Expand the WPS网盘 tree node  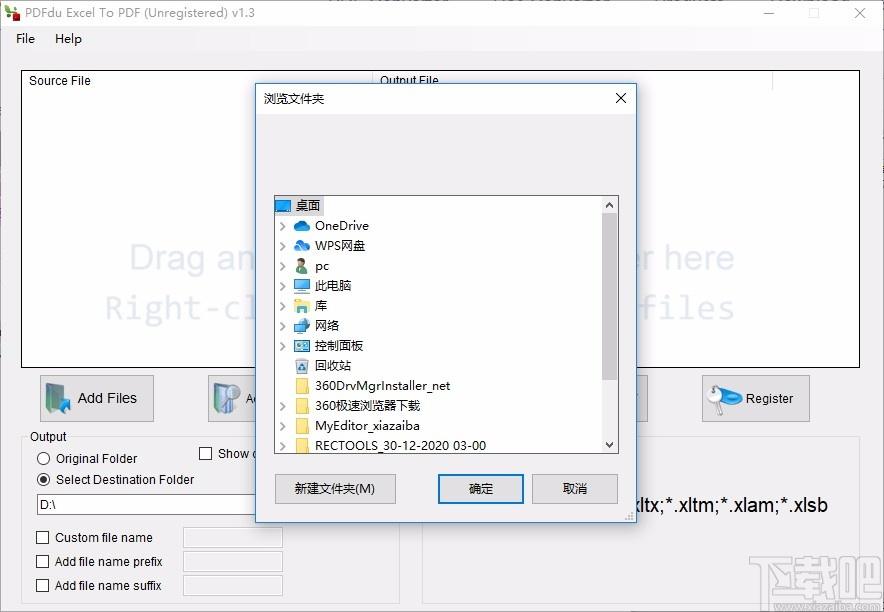click(283, 246)
